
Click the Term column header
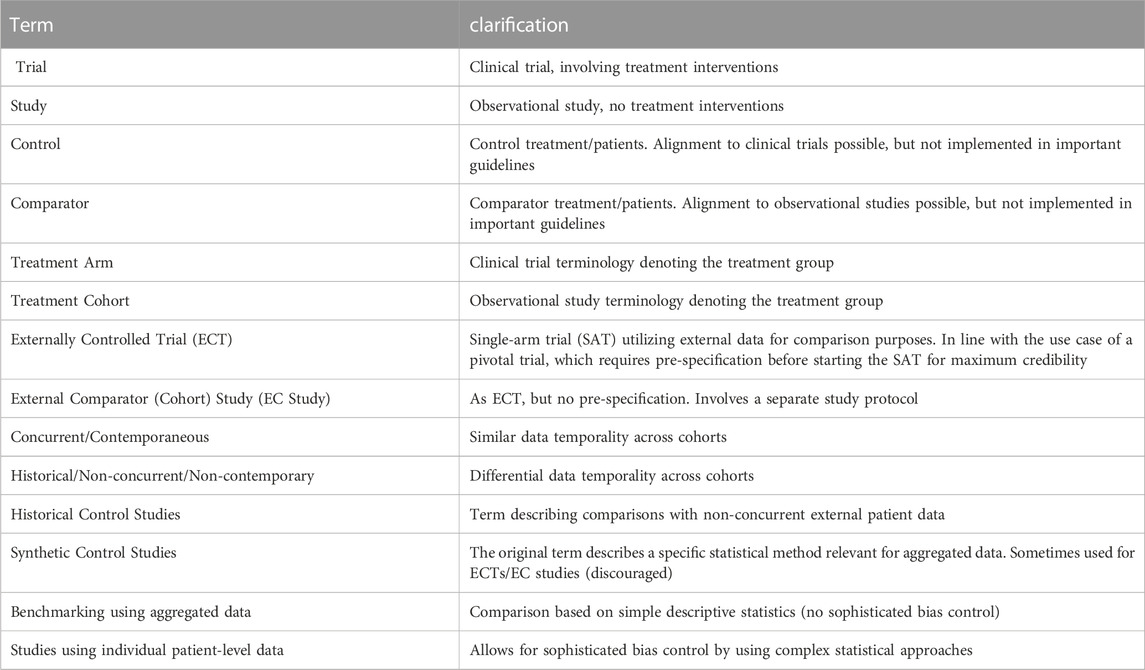[x=229, y=24]
